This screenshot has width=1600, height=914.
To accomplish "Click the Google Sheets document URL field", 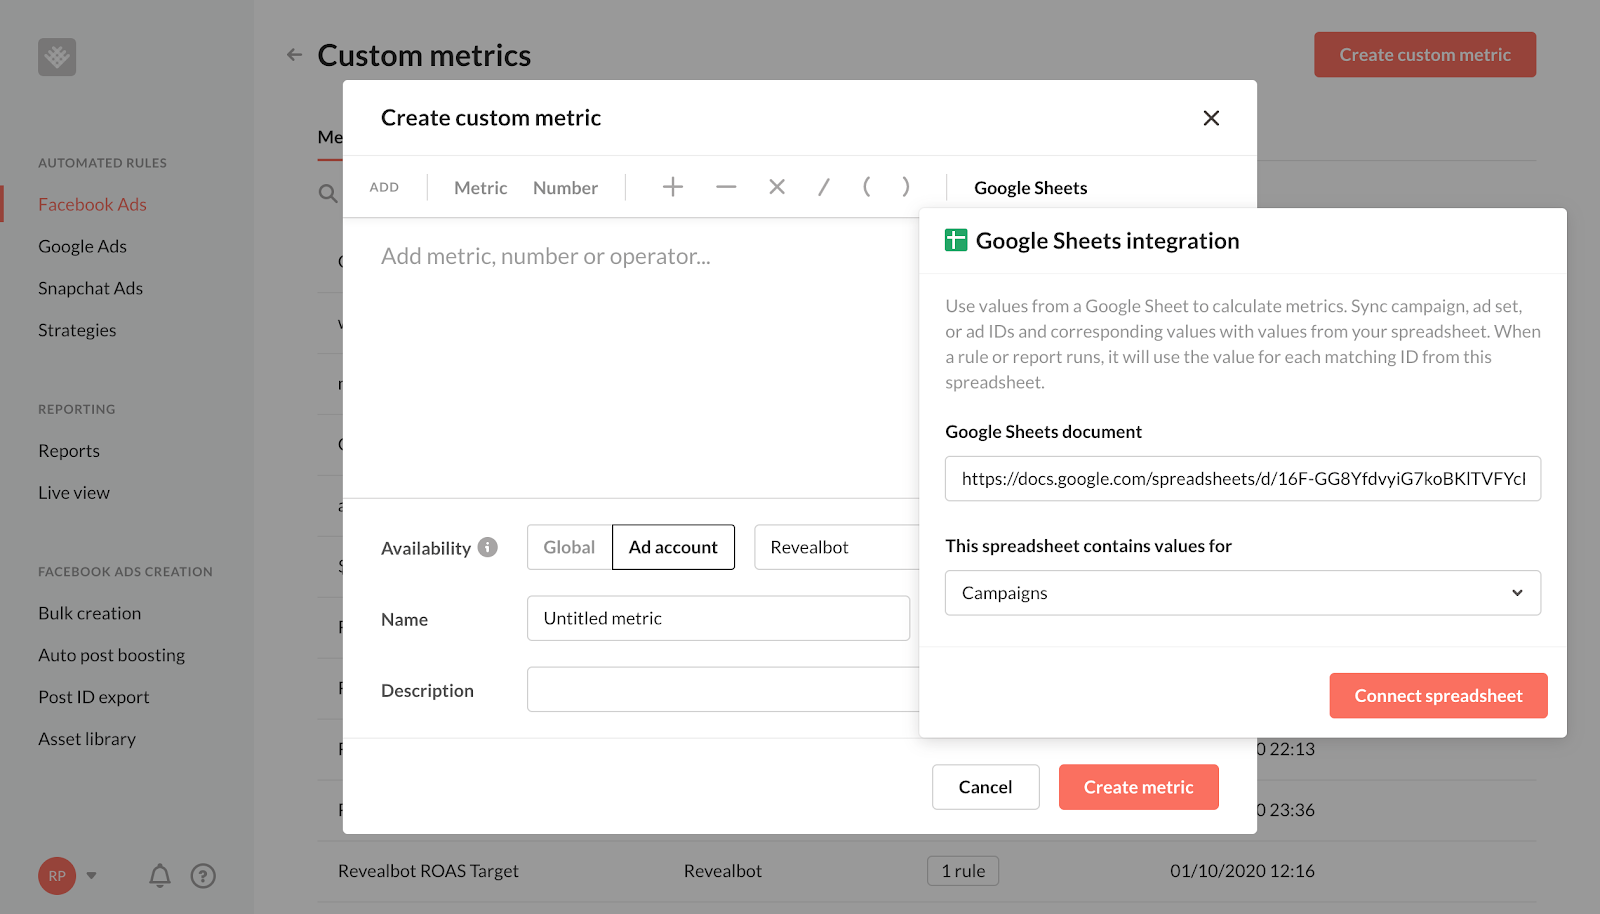I will tap(1243, 479).
